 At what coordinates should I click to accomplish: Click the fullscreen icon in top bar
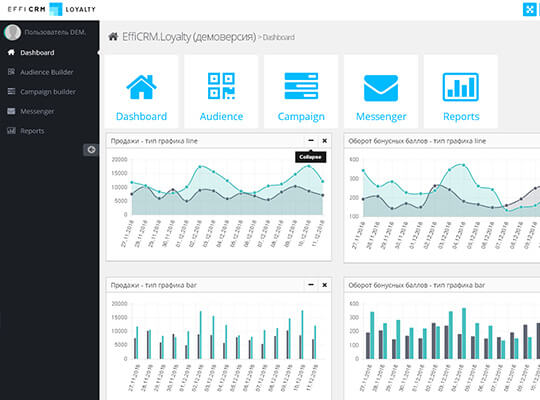click(529, 9)
